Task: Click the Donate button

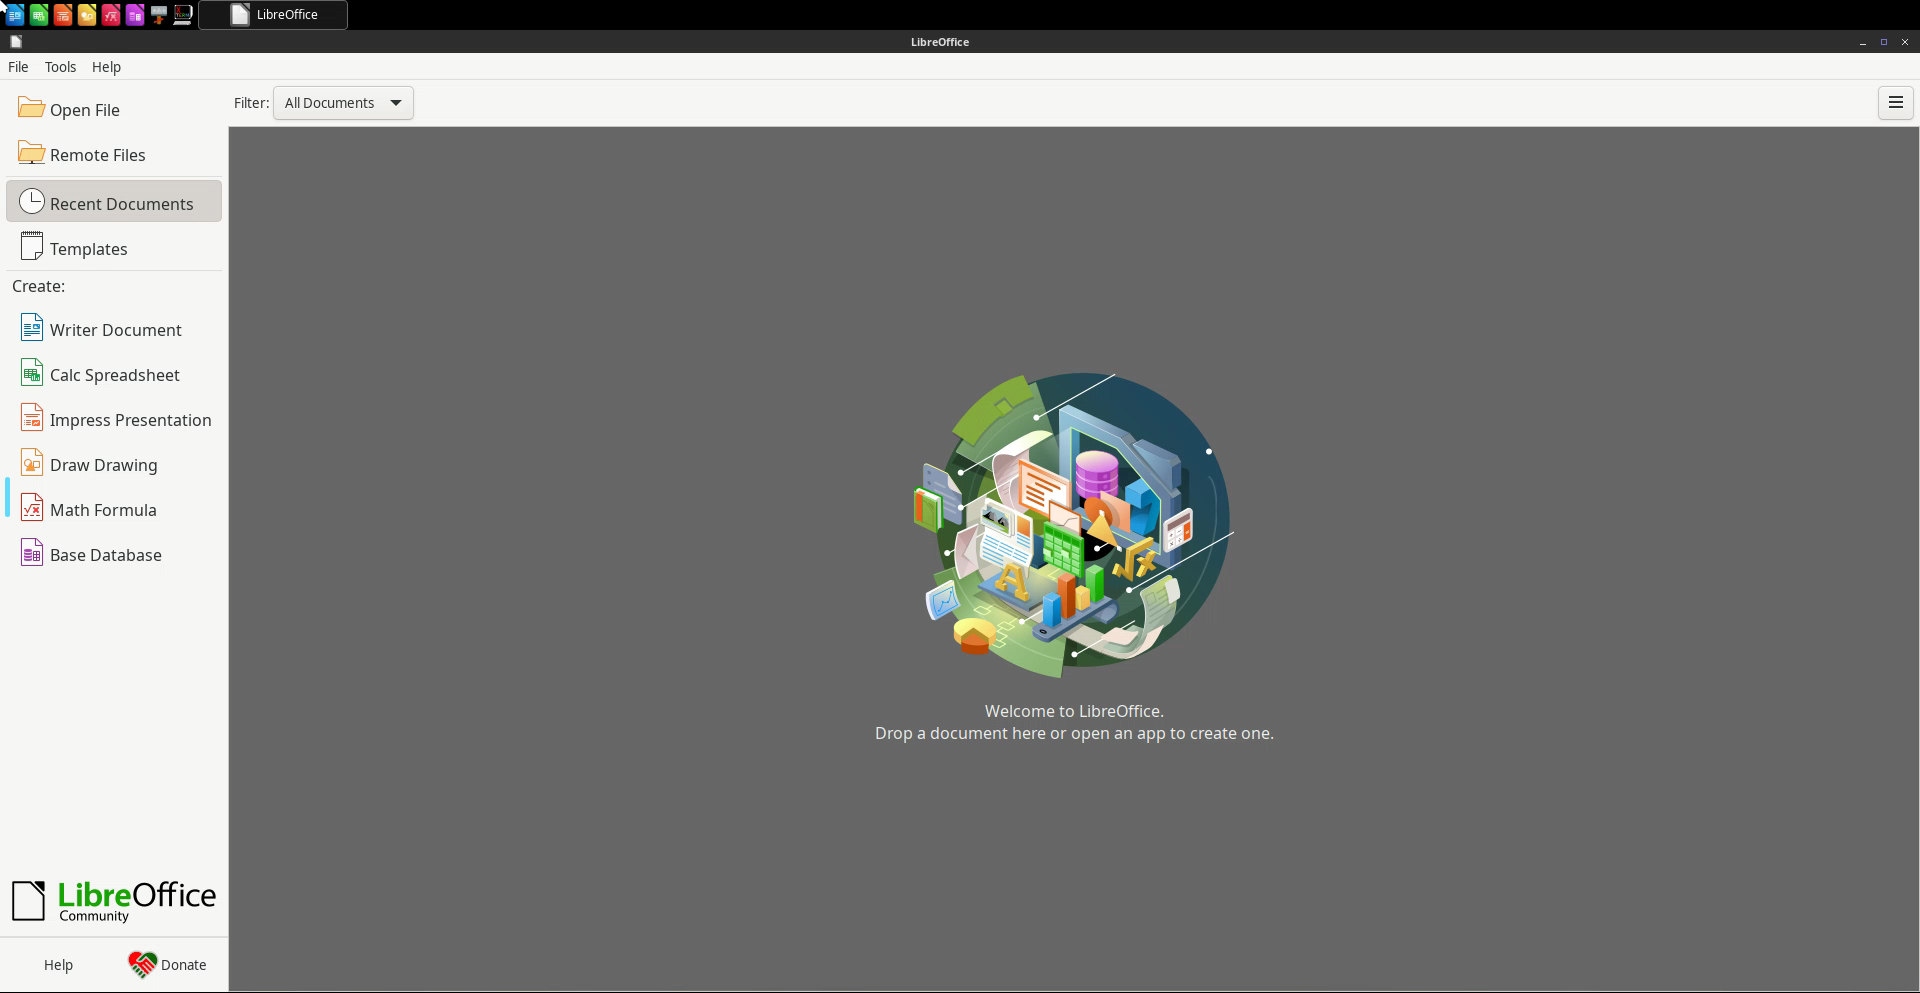Action: coord(168,965)
